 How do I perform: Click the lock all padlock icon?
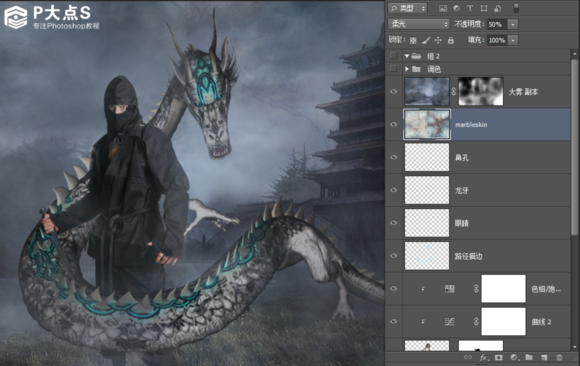click(451, 40)
